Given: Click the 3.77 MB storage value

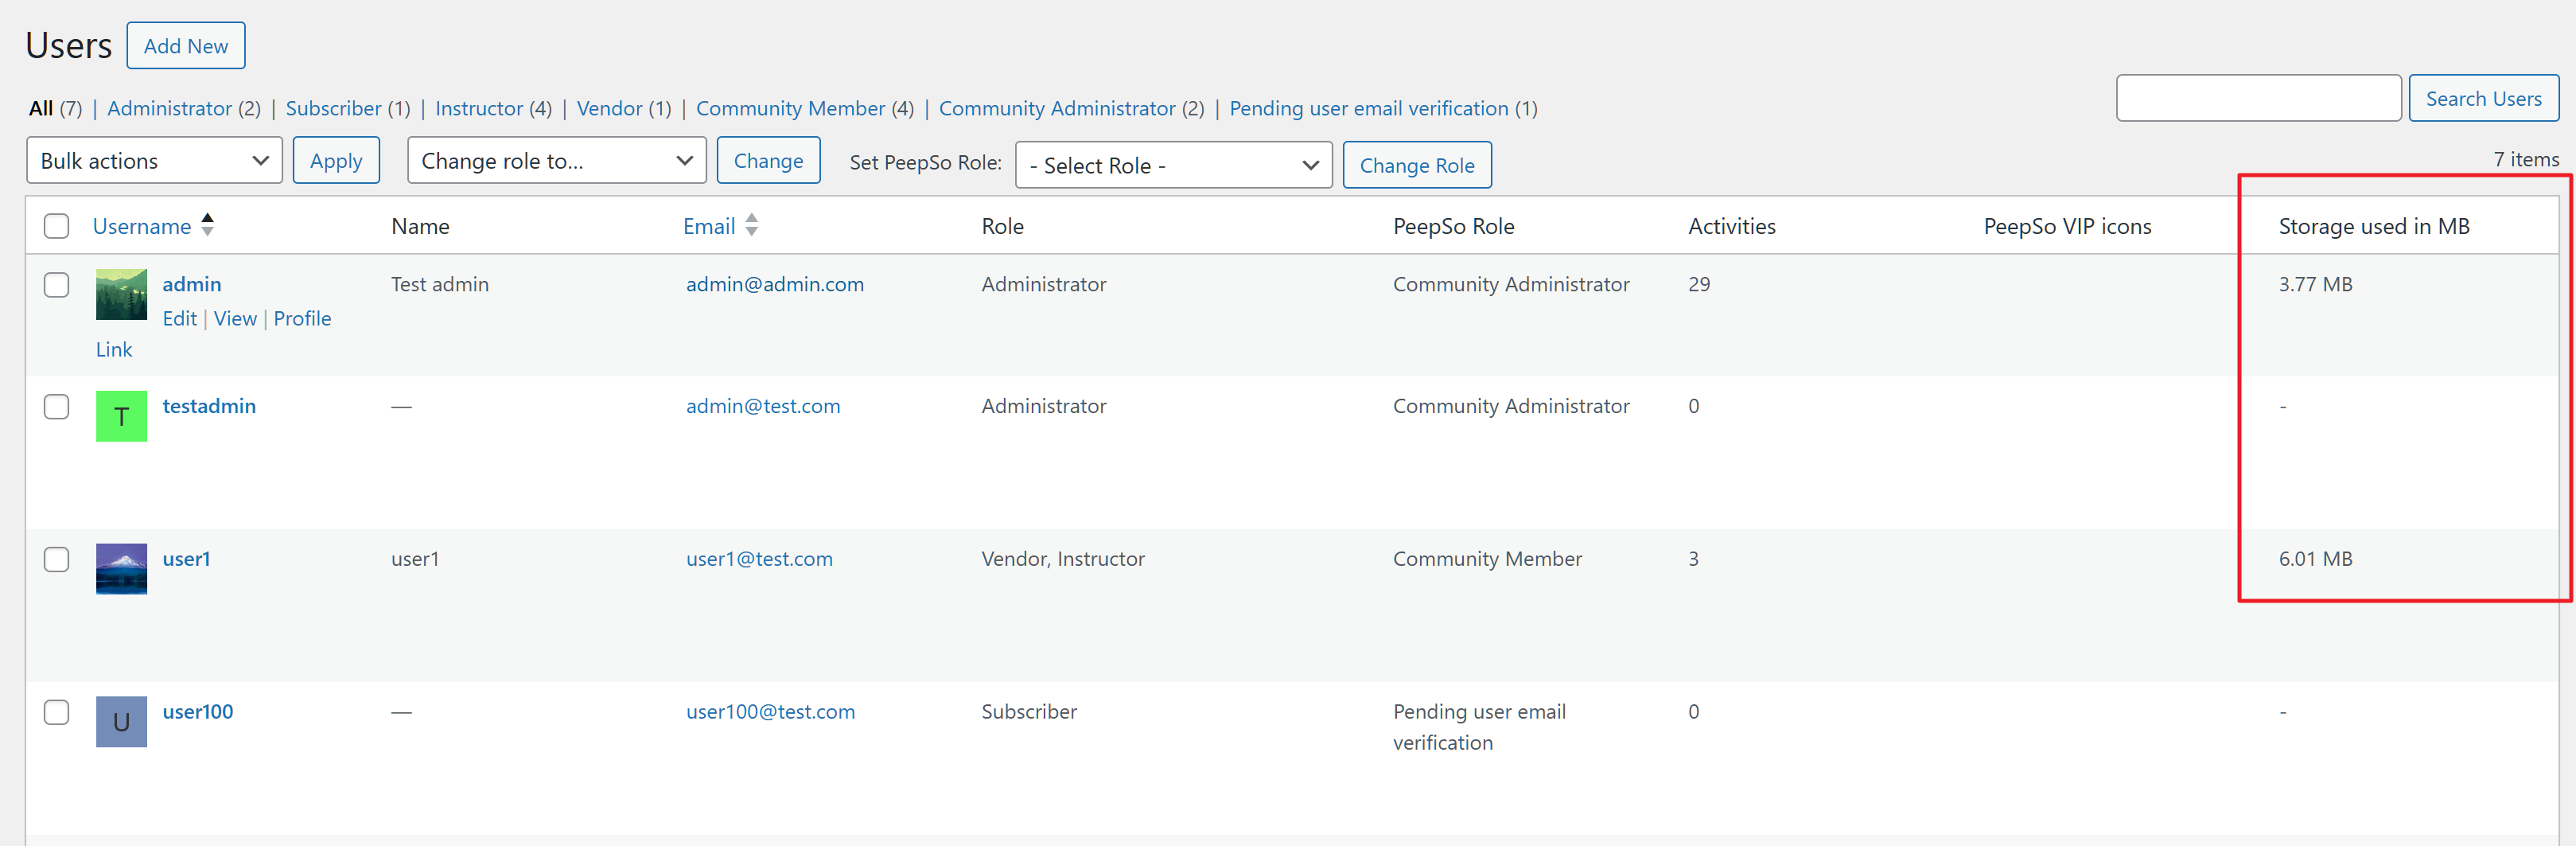Looking at the screenshot, I should (x=2315, y=284).
